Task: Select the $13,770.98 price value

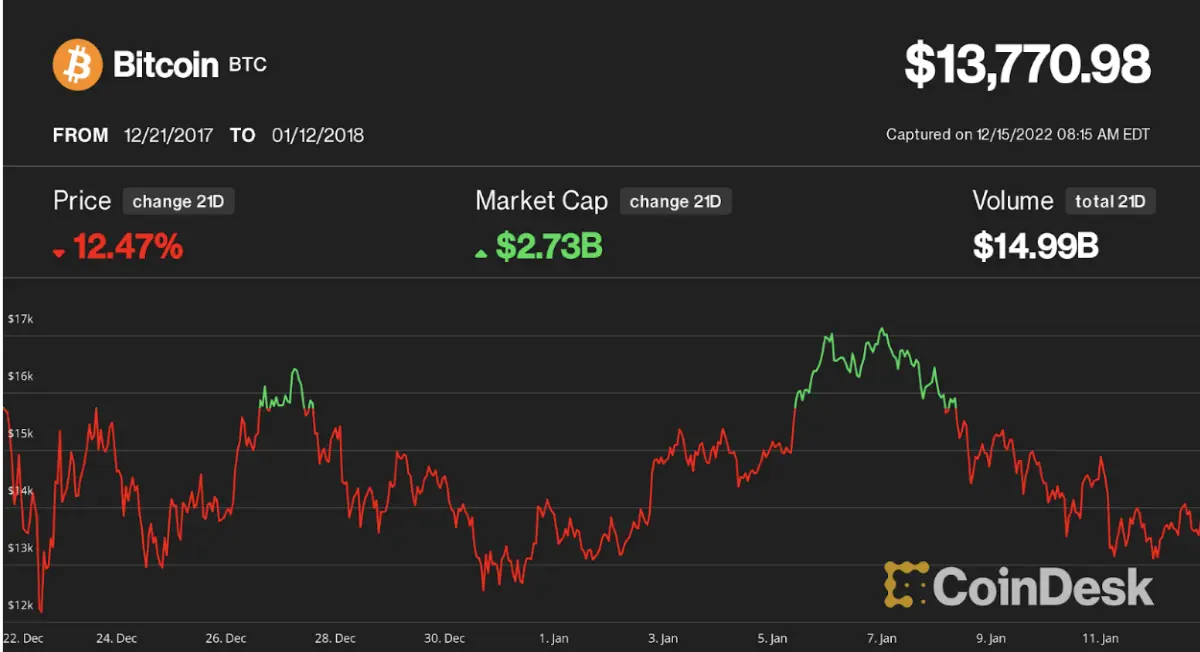Action: pos(1028,65)
